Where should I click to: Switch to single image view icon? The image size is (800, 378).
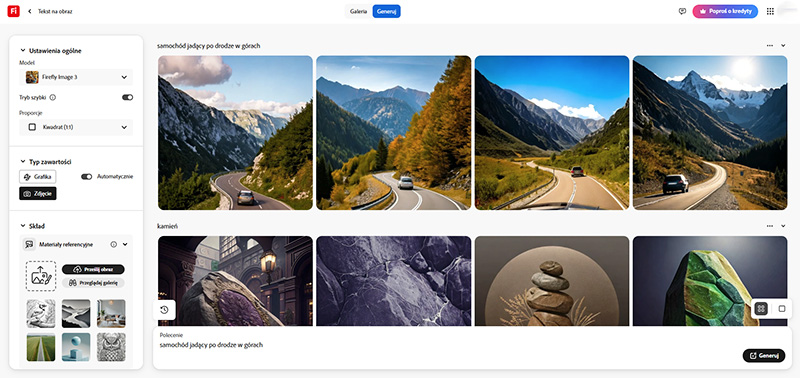(782, 309)
